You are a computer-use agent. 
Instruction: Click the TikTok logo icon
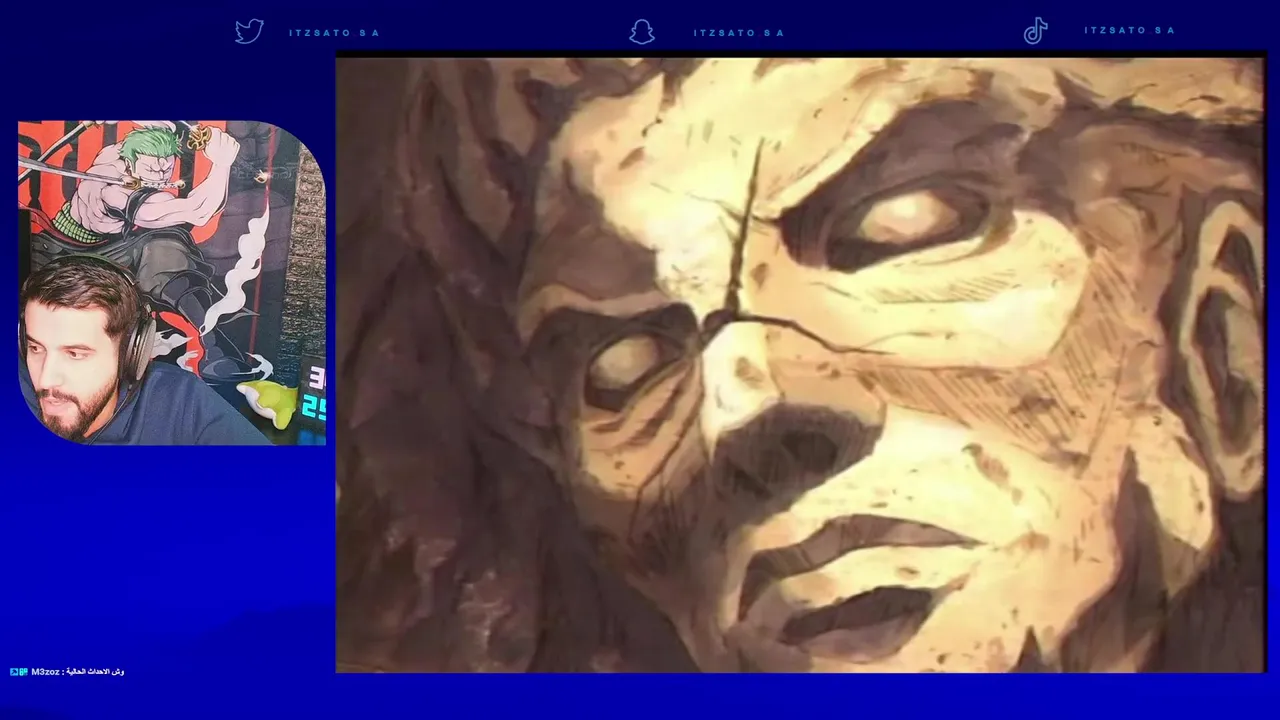(x=1035, y=32)
